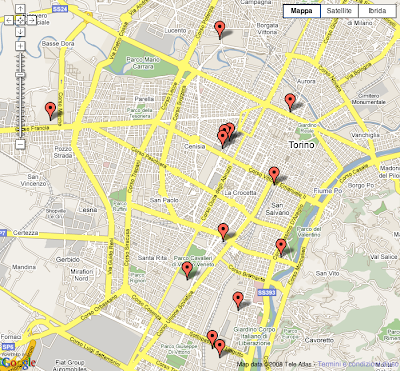Click the zoom slider handle
400x371 pixels.
point(20,74)
